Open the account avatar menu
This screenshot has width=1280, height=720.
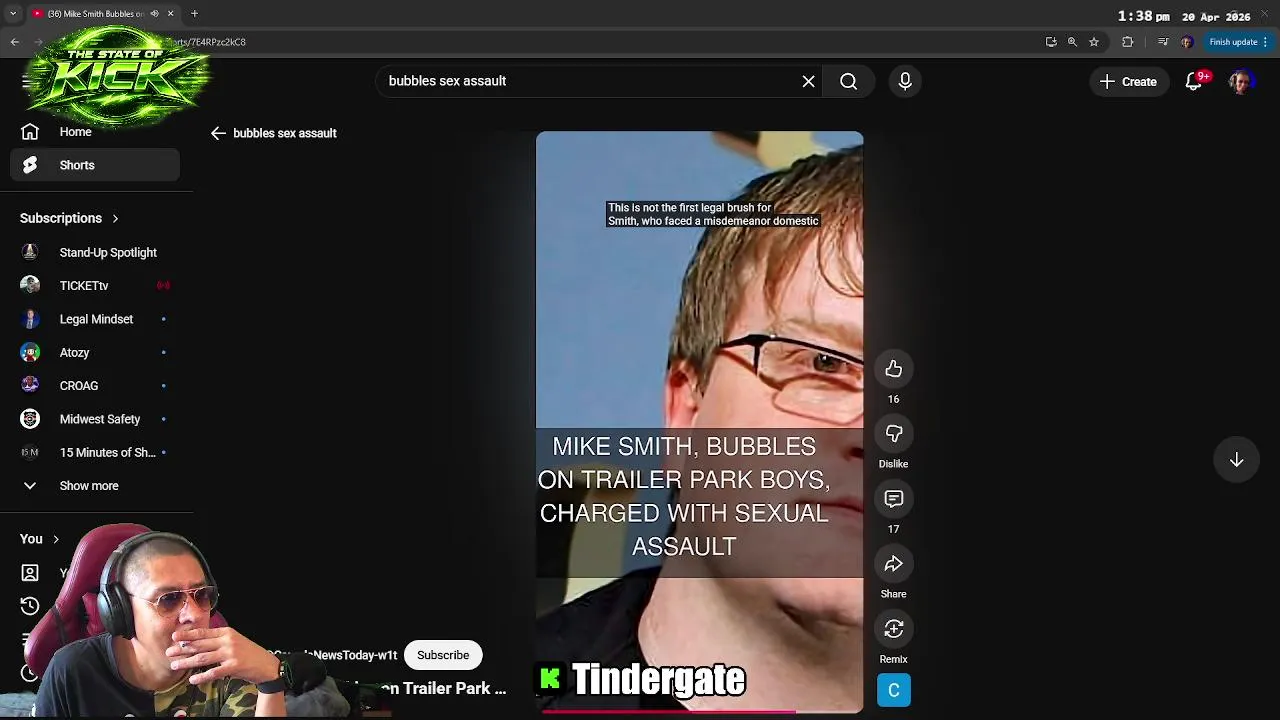pos(1241,82)
